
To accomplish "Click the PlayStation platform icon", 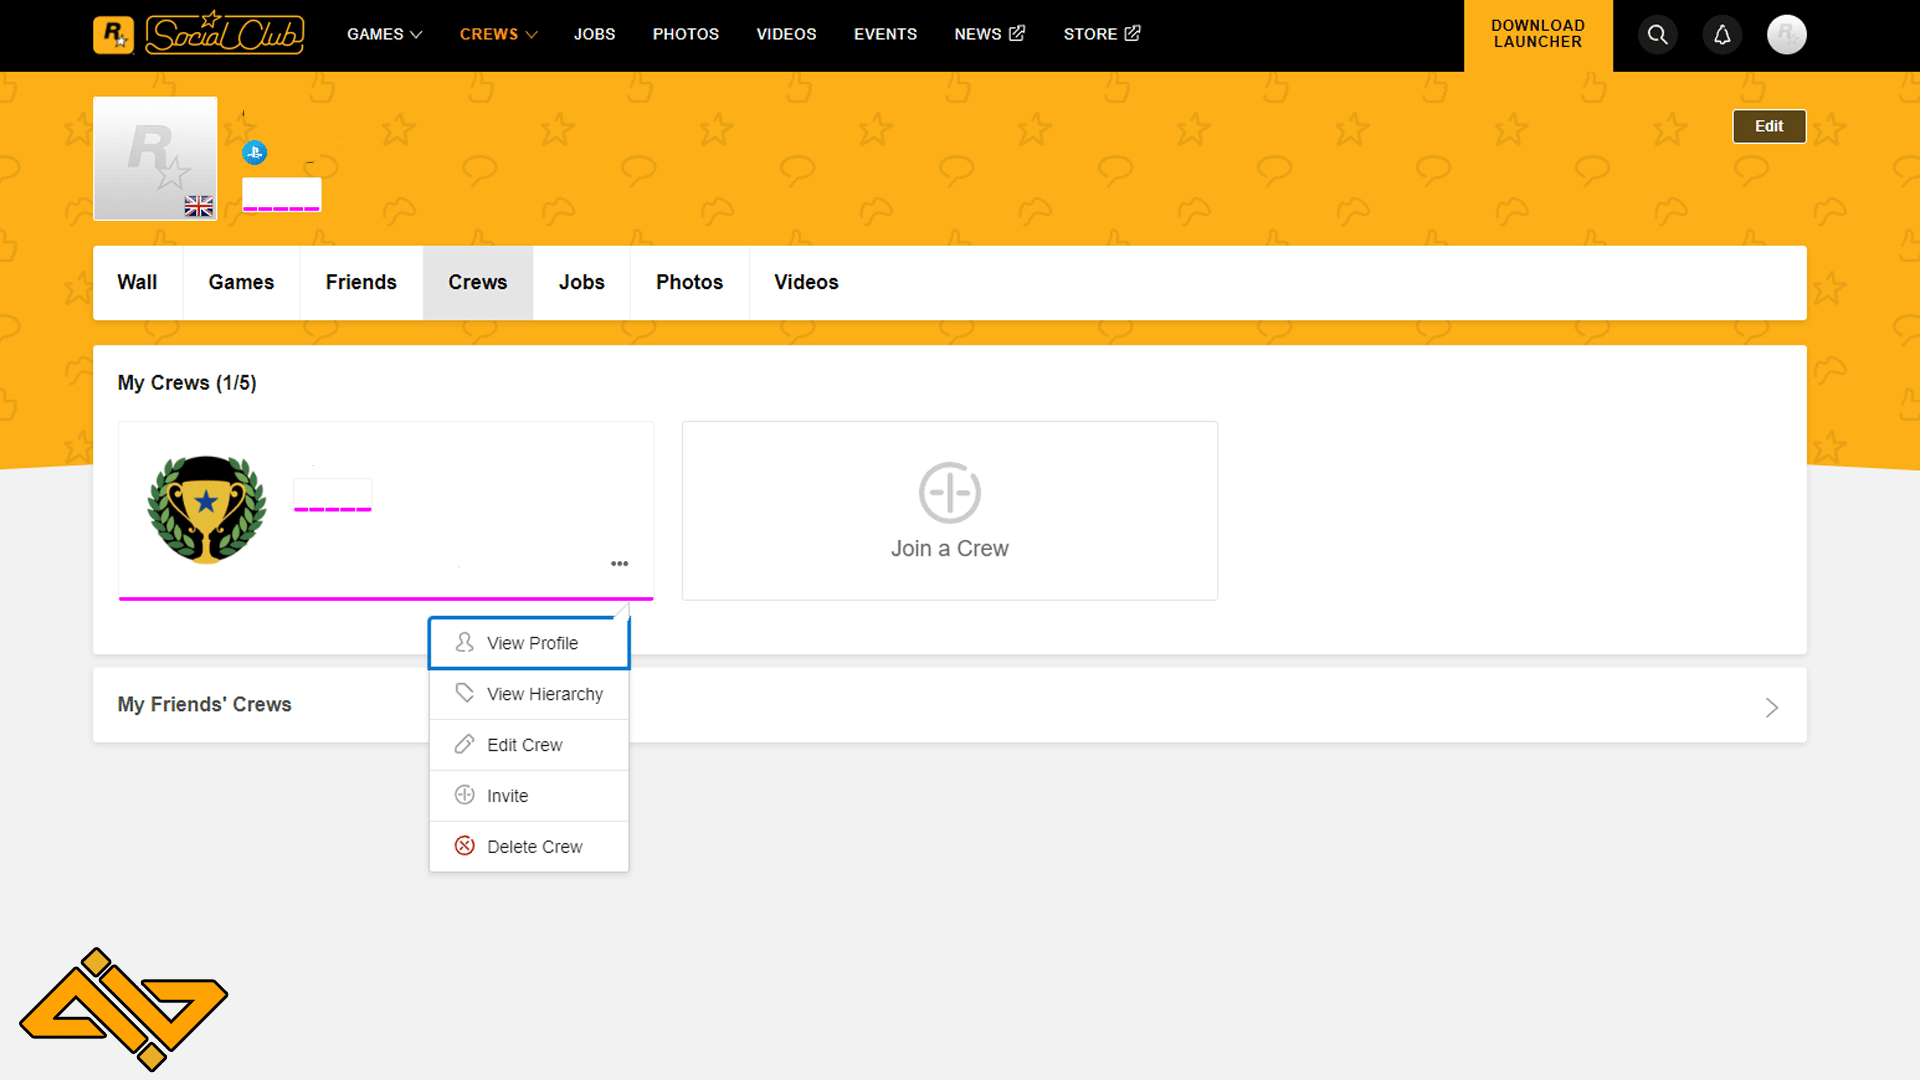I will [254, 153].
